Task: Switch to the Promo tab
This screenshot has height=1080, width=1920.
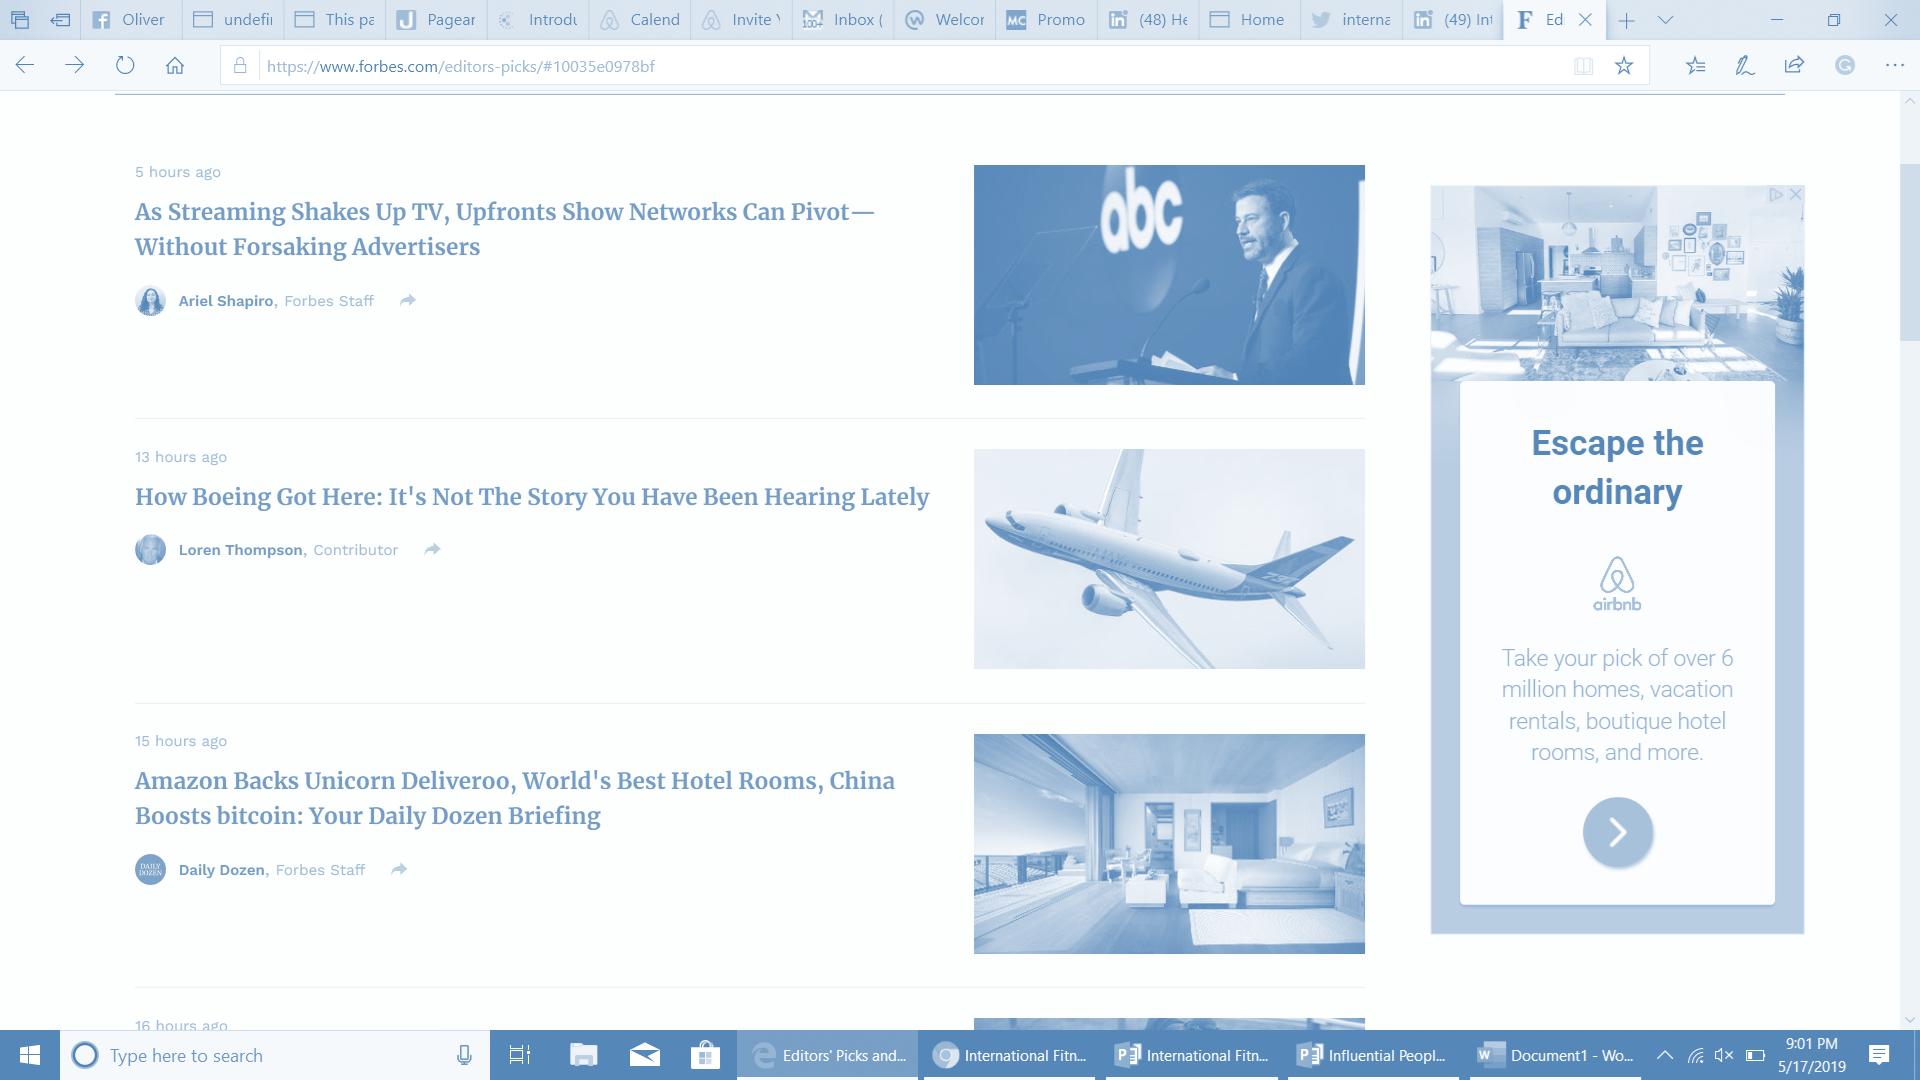Action: [x=1047, y=19]
